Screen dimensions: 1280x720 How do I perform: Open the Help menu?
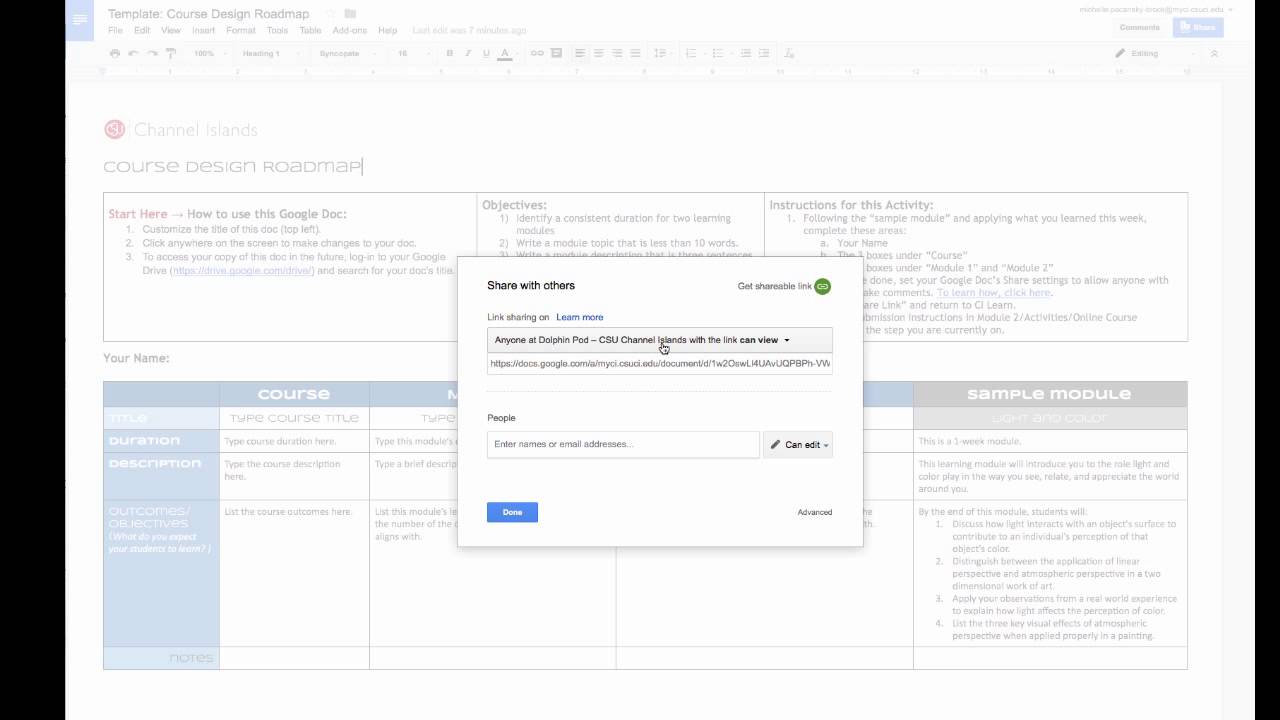coord(388,31)
